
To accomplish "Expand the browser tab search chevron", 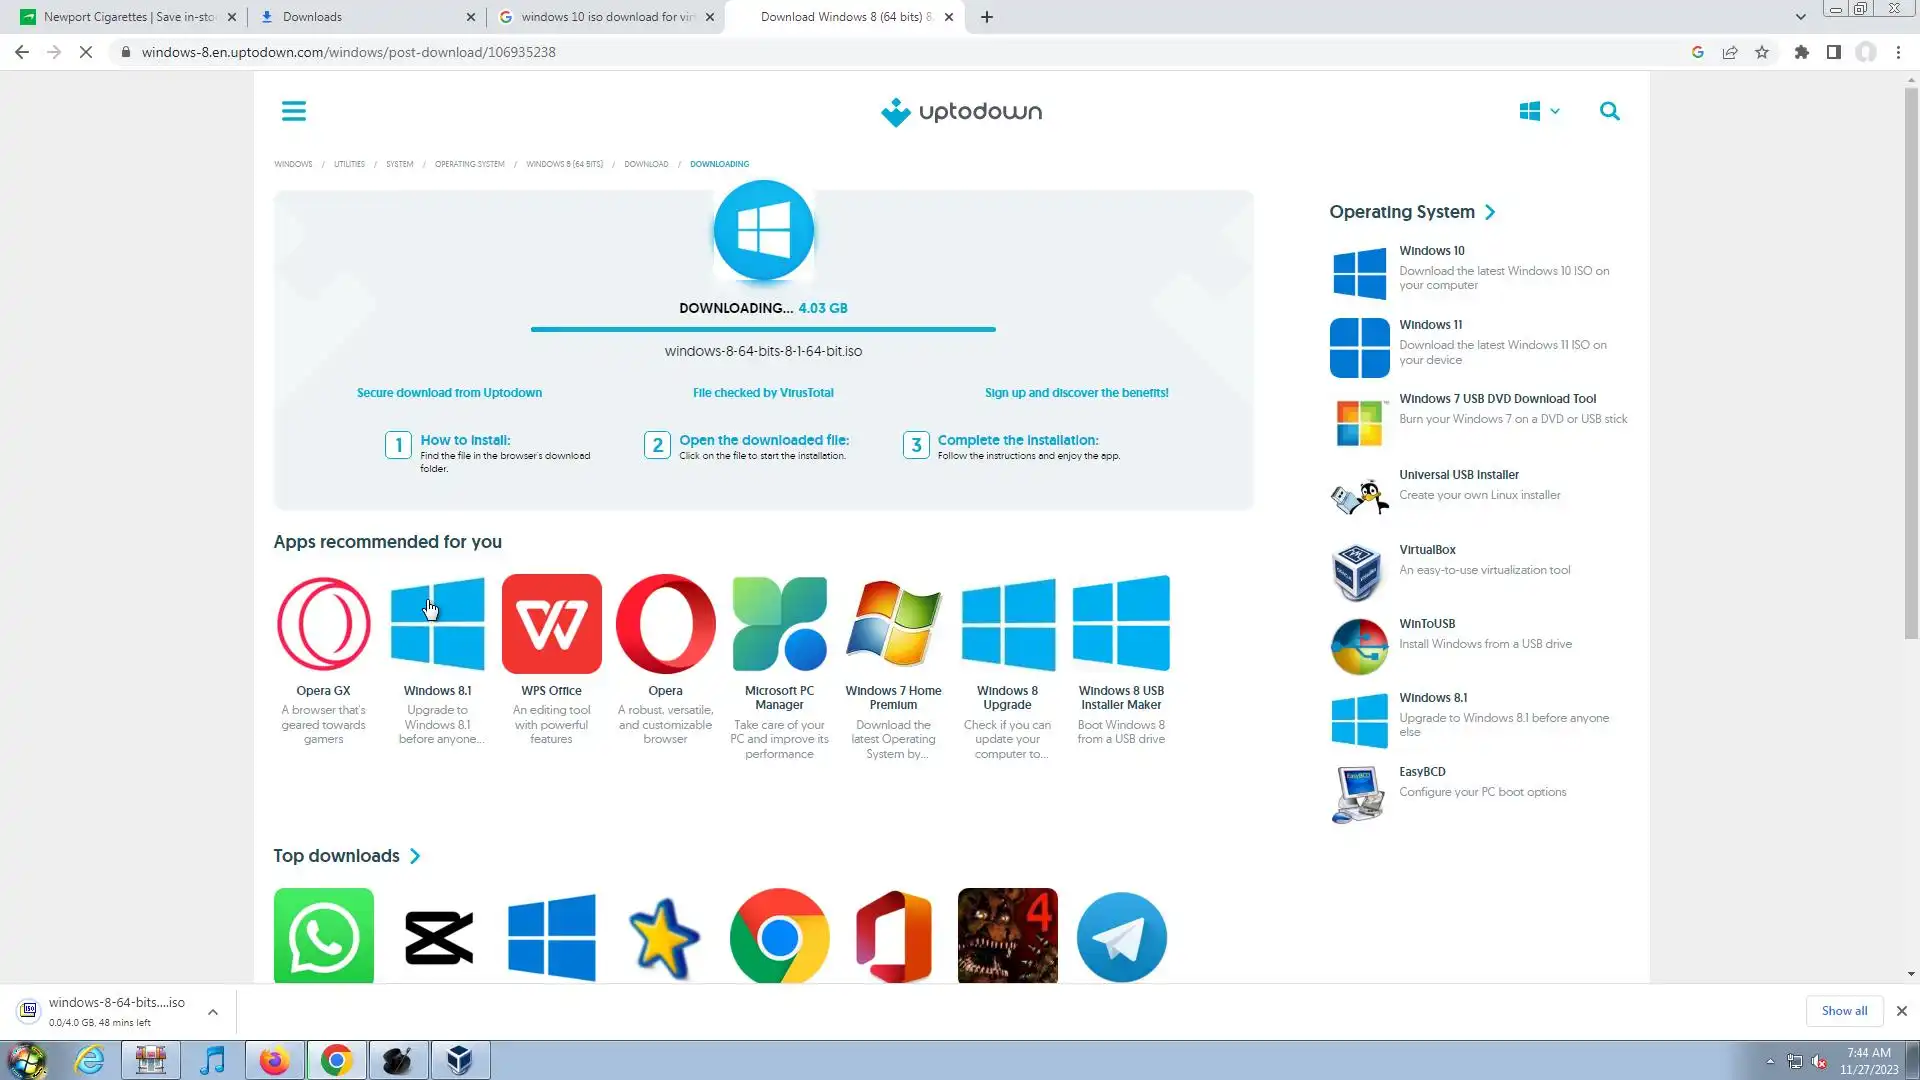I will 1800,17.
